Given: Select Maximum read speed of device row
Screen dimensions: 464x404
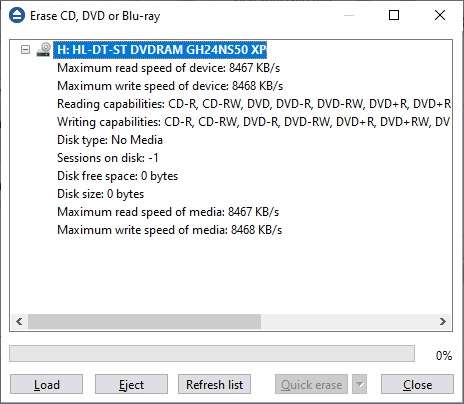Looking at the screenshot, I should click(169, 68).
